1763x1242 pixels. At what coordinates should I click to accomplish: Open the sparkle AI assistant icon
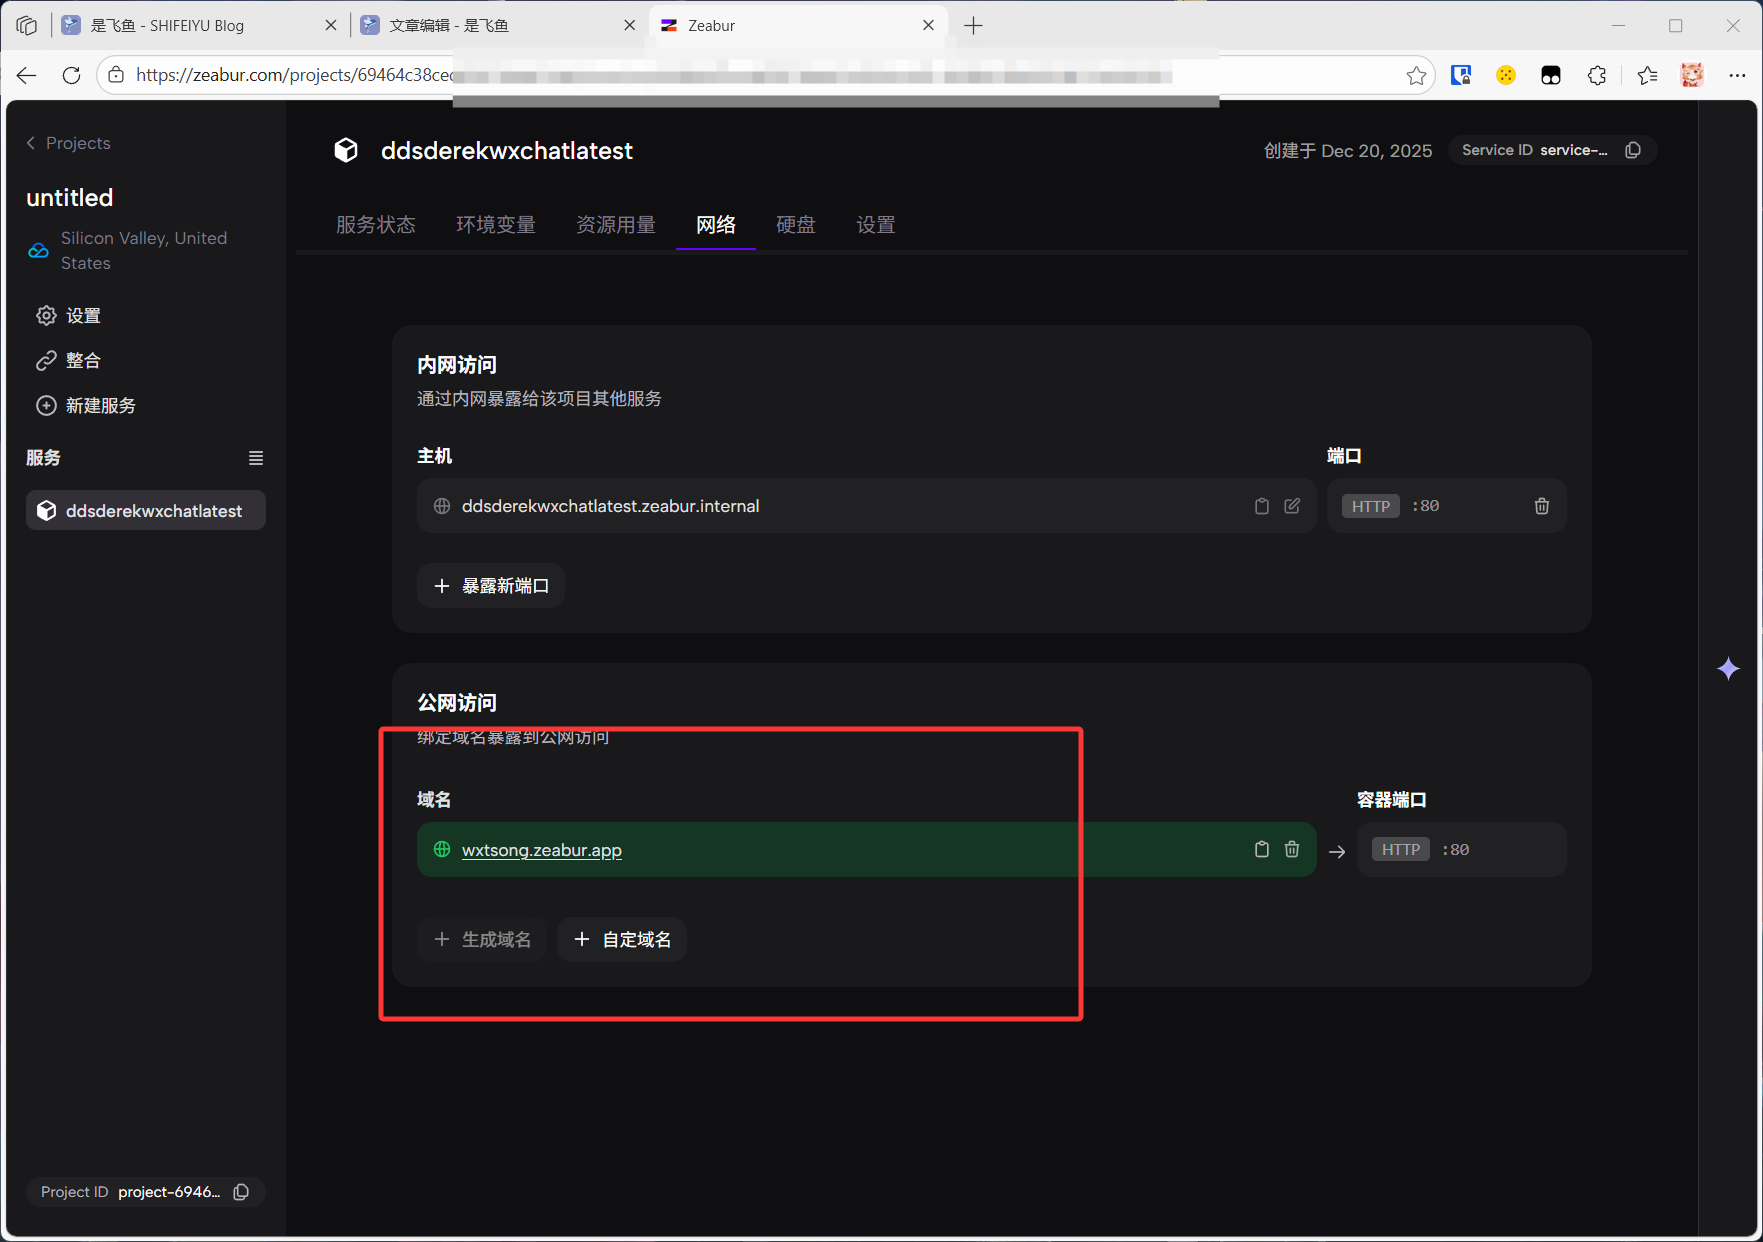click(1728, 669)
